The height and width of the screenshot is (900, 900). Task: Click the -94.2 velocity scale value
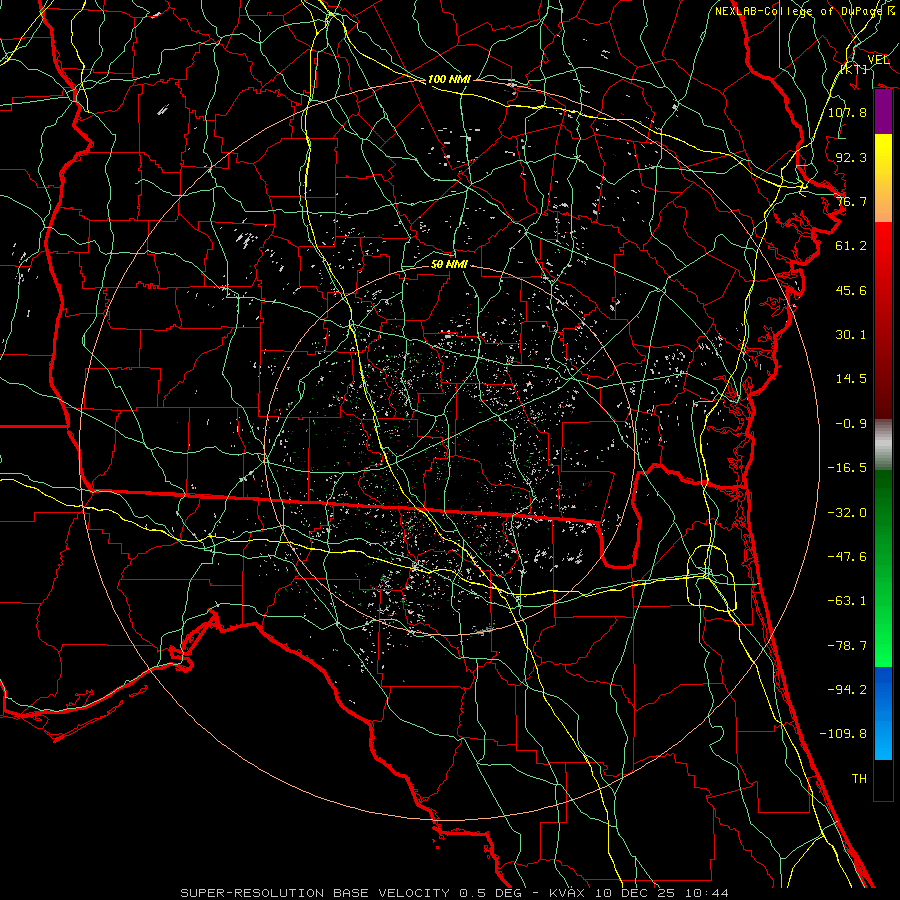pos(847,690)
